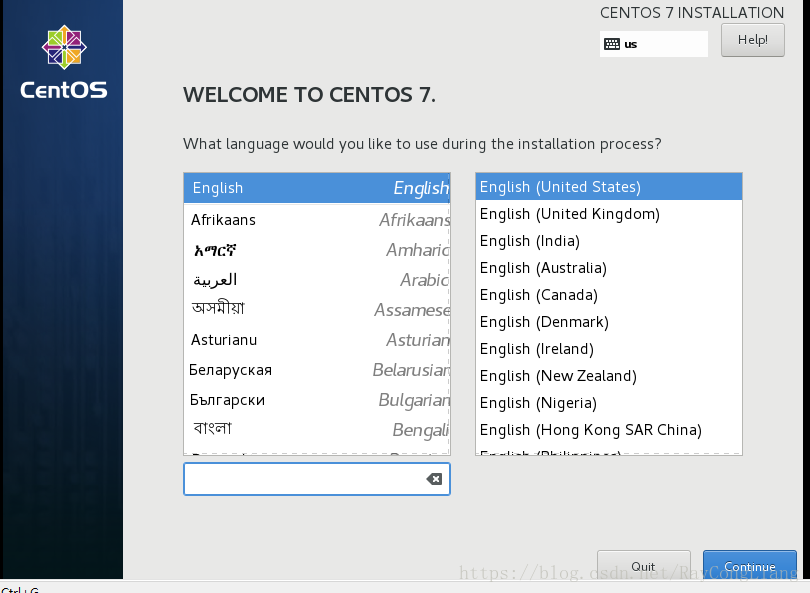Pick English (Canada) locale
810x593 pixels.
coord(609,294)
